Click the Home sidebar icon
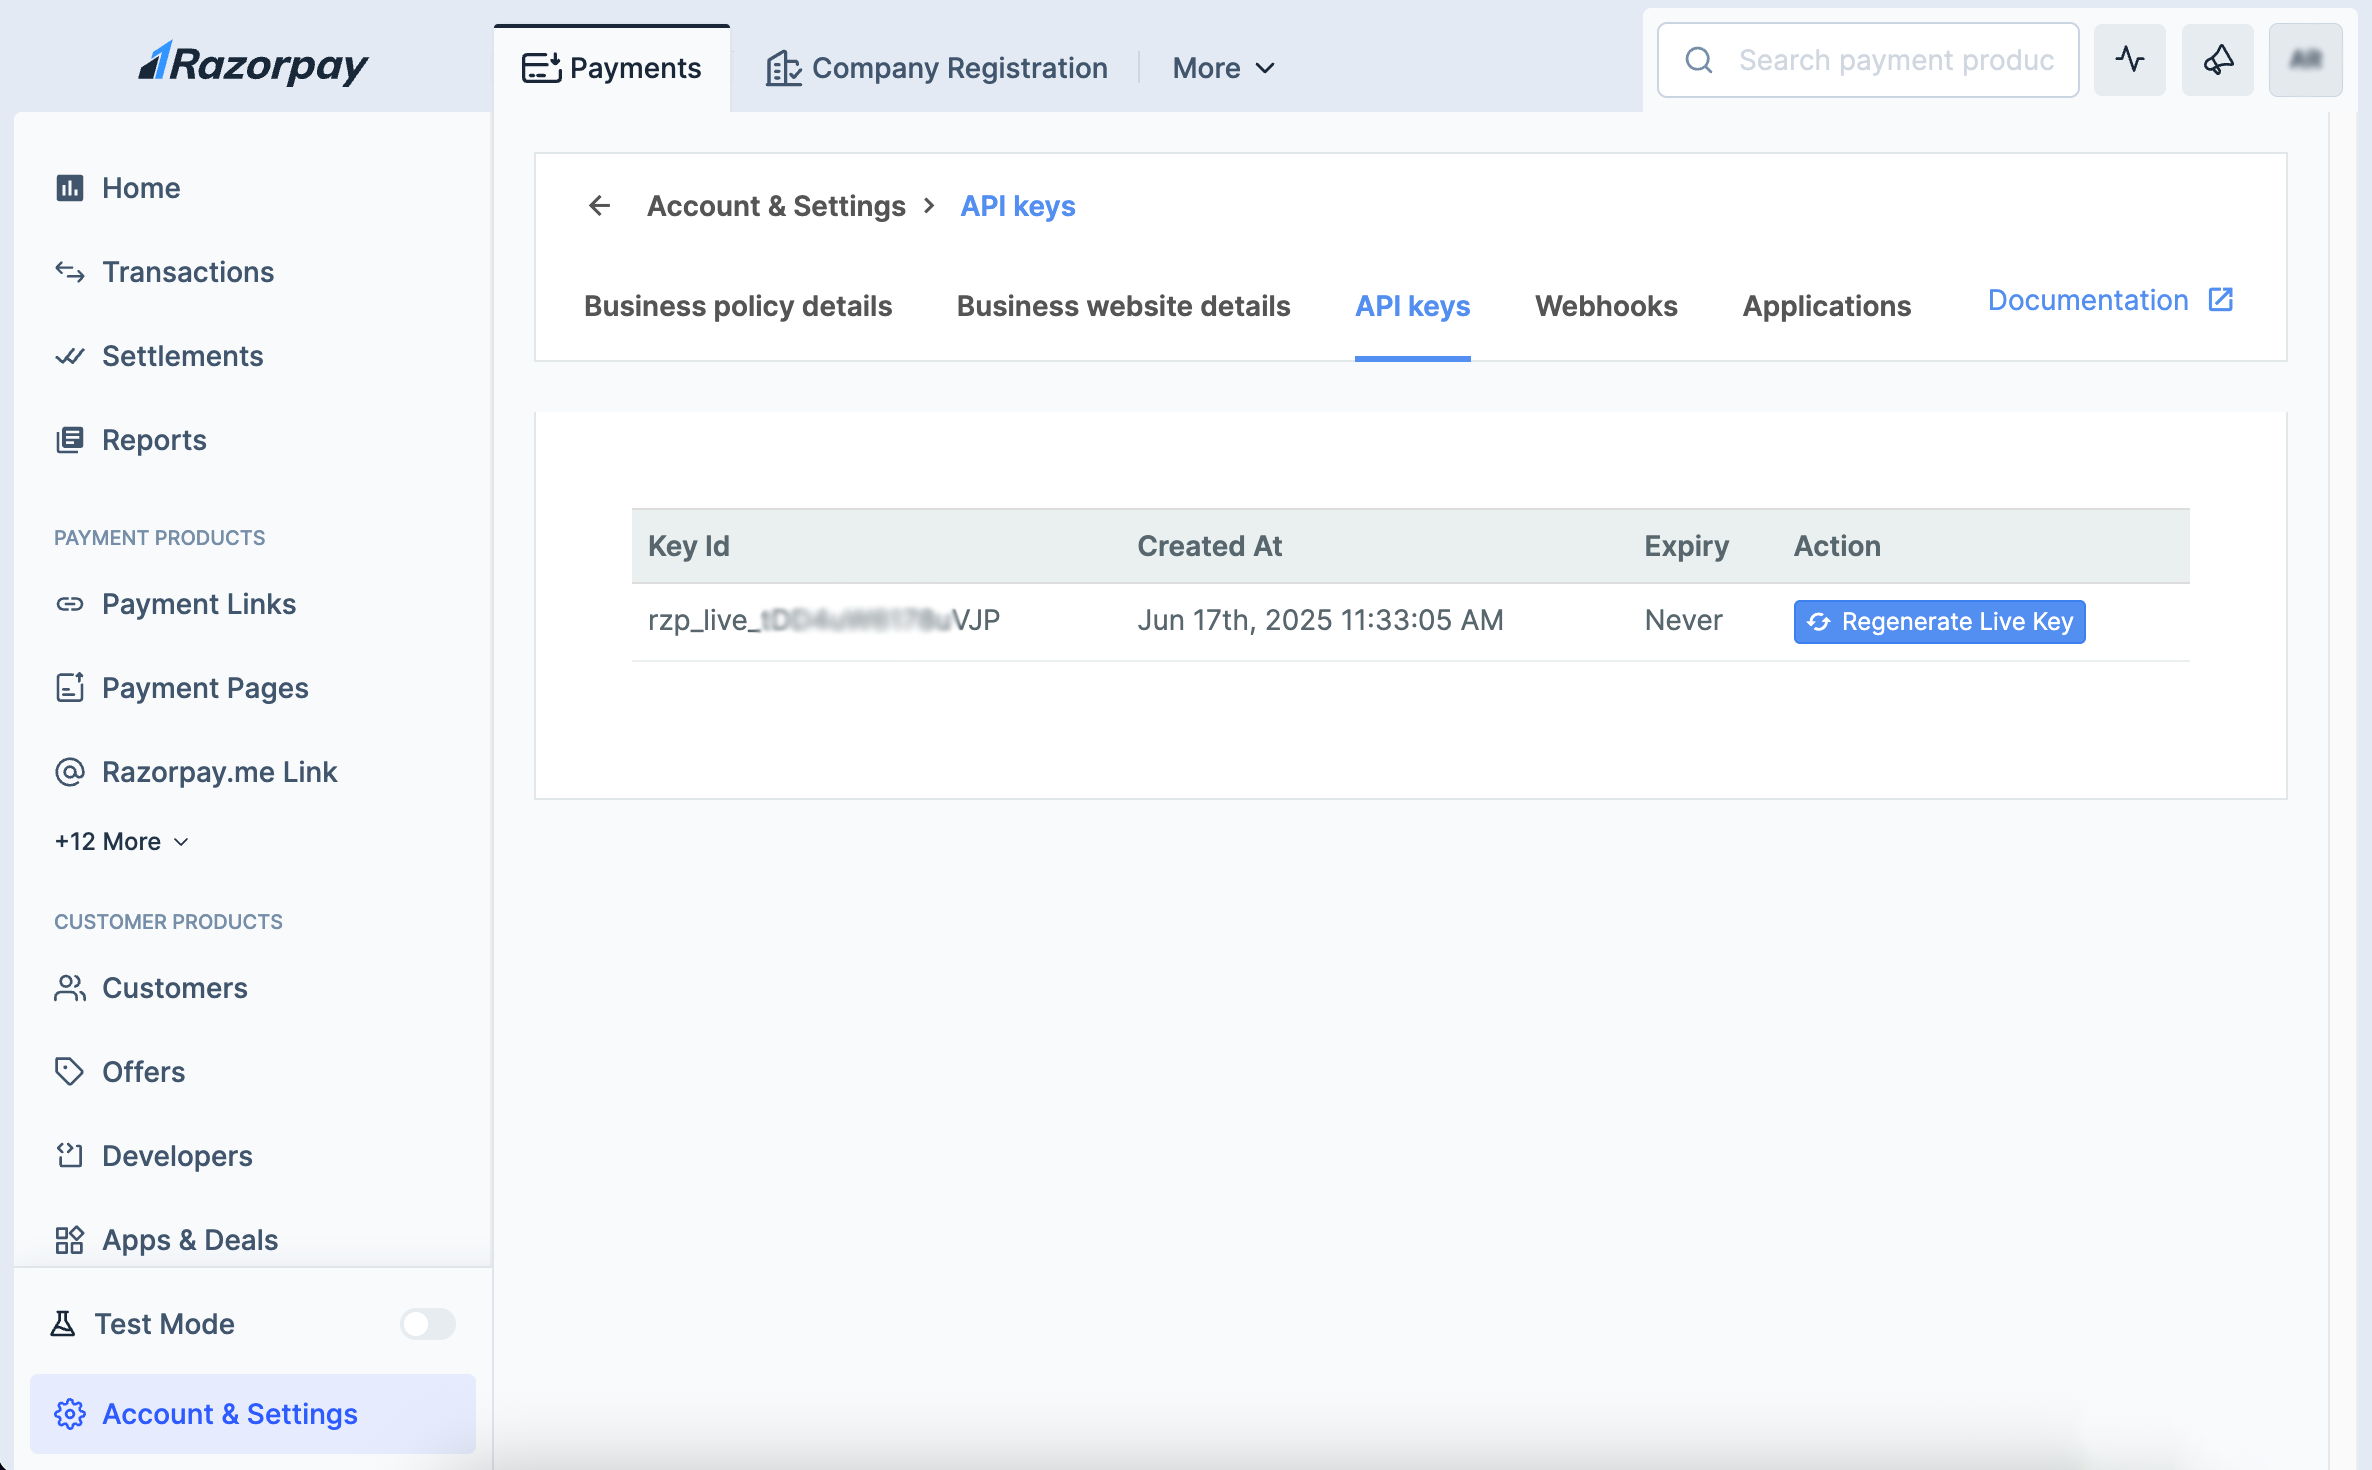Image resolution: width=2372 pixels, height=1470 pixels. coord(70,188)
